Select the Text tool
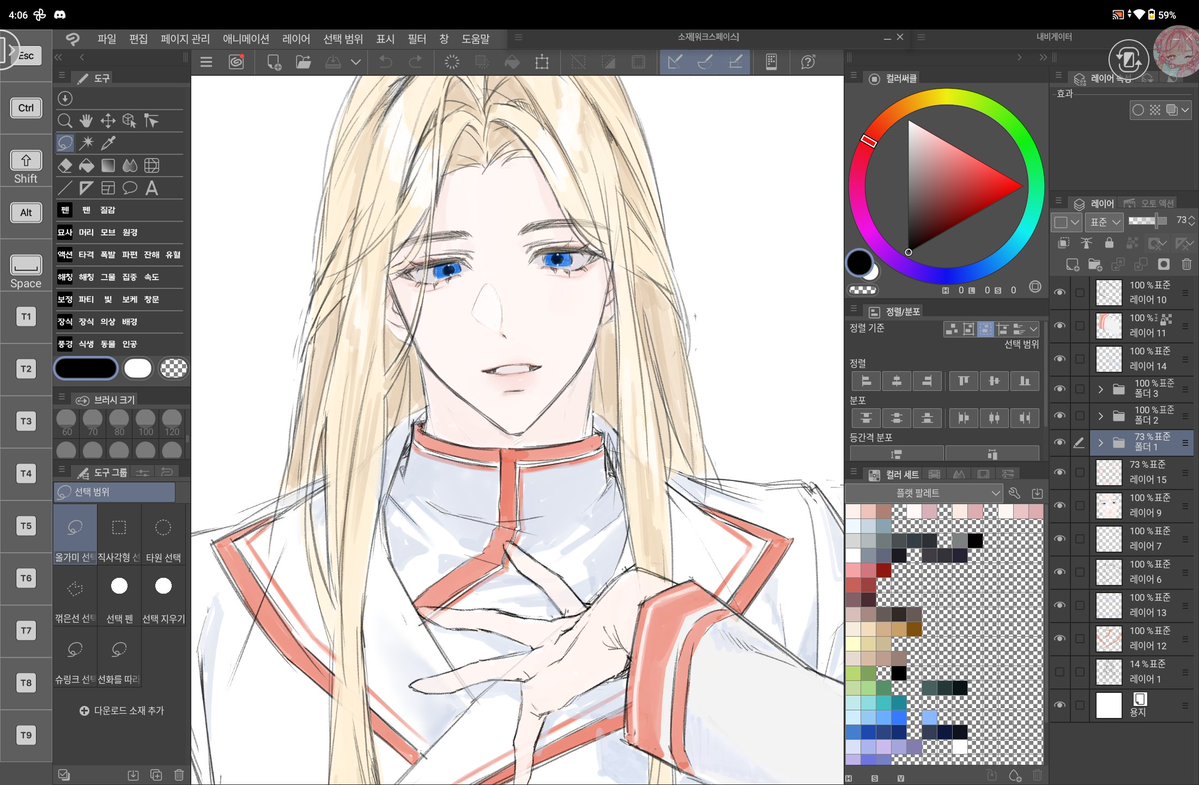1199x785 pixels. (151, 187)
